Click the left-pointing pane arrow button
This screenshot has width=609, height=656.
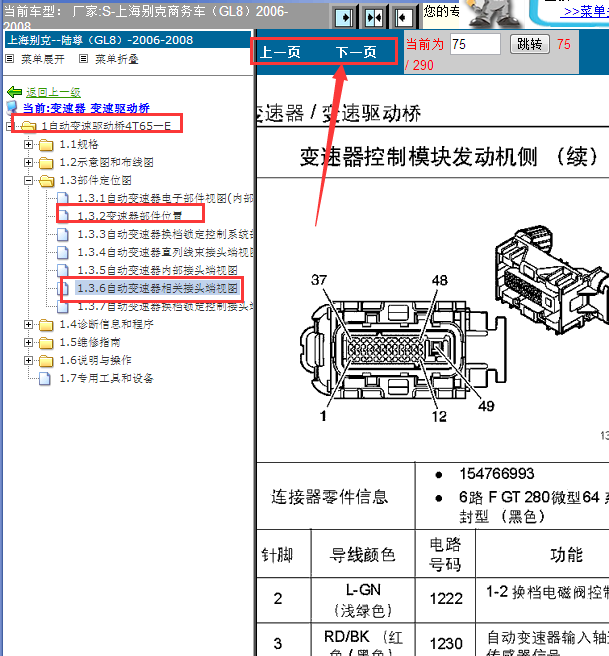click(x=404, y=17)
